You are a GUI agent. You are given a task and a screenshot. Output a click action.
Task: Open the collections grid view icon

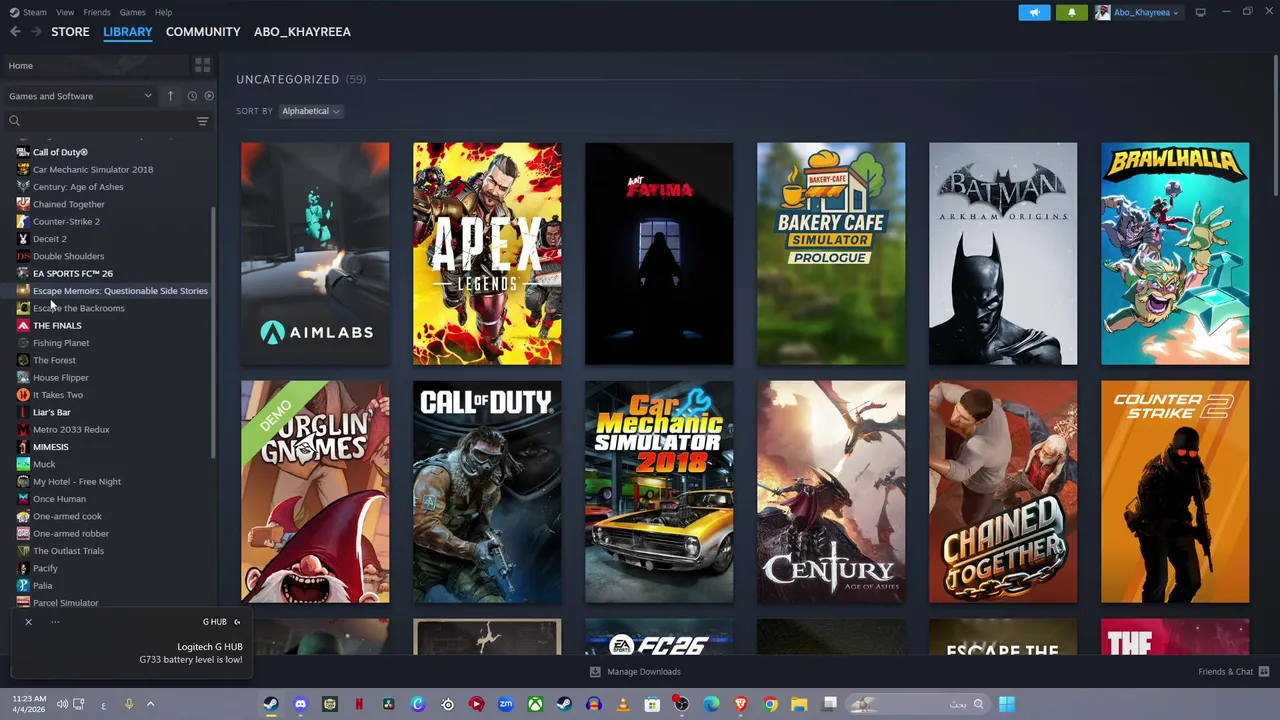[x=203, y=66]
